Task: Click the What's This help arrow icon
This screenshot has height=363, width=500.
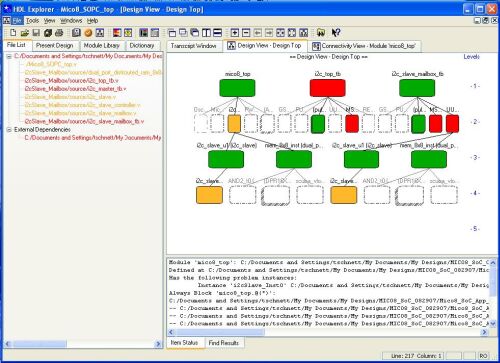Action: (x=336, y=33)
